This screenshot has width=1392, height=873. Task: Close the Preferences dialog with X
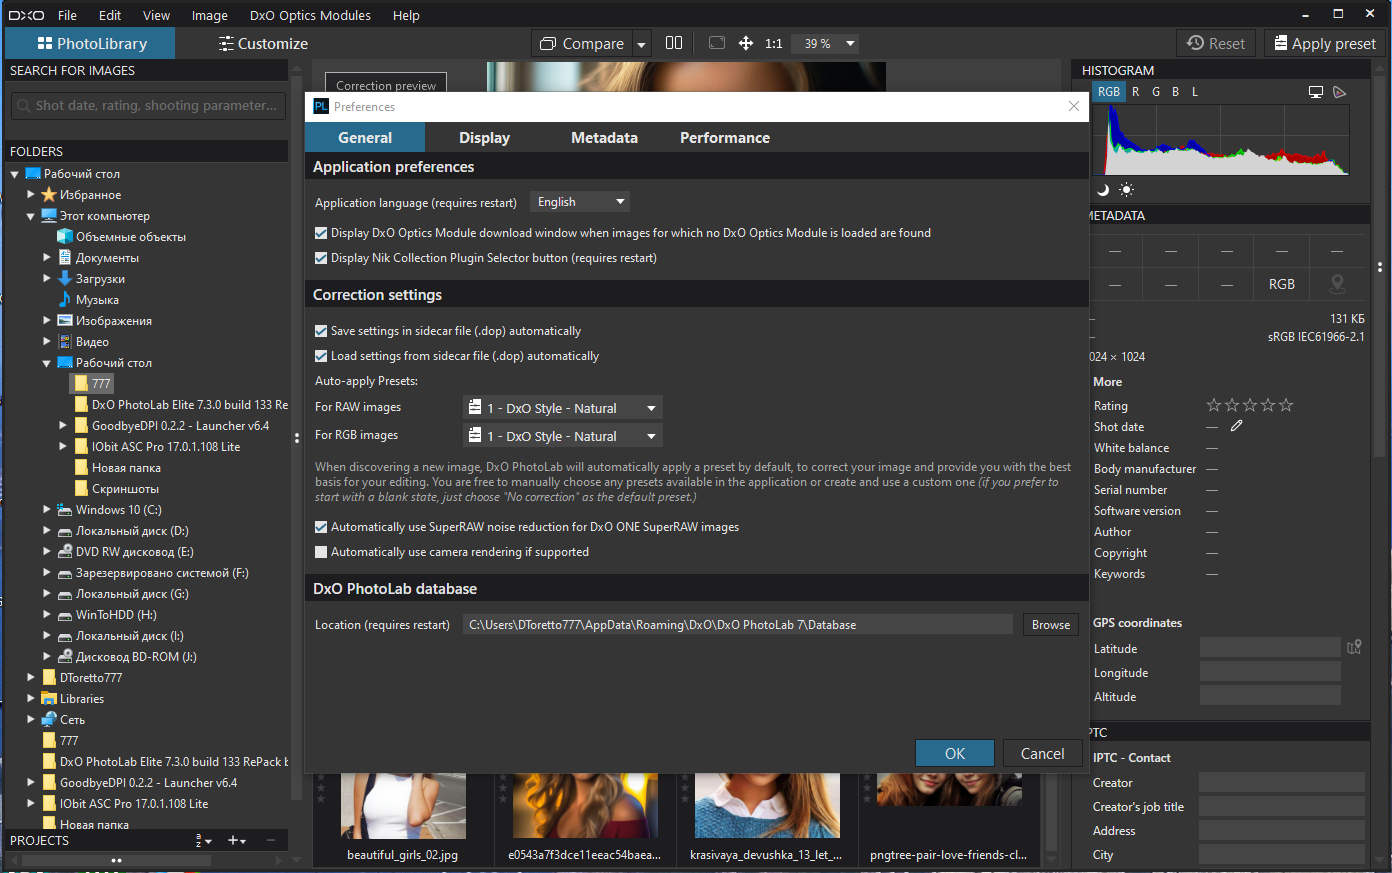[x=1074, y=106]
